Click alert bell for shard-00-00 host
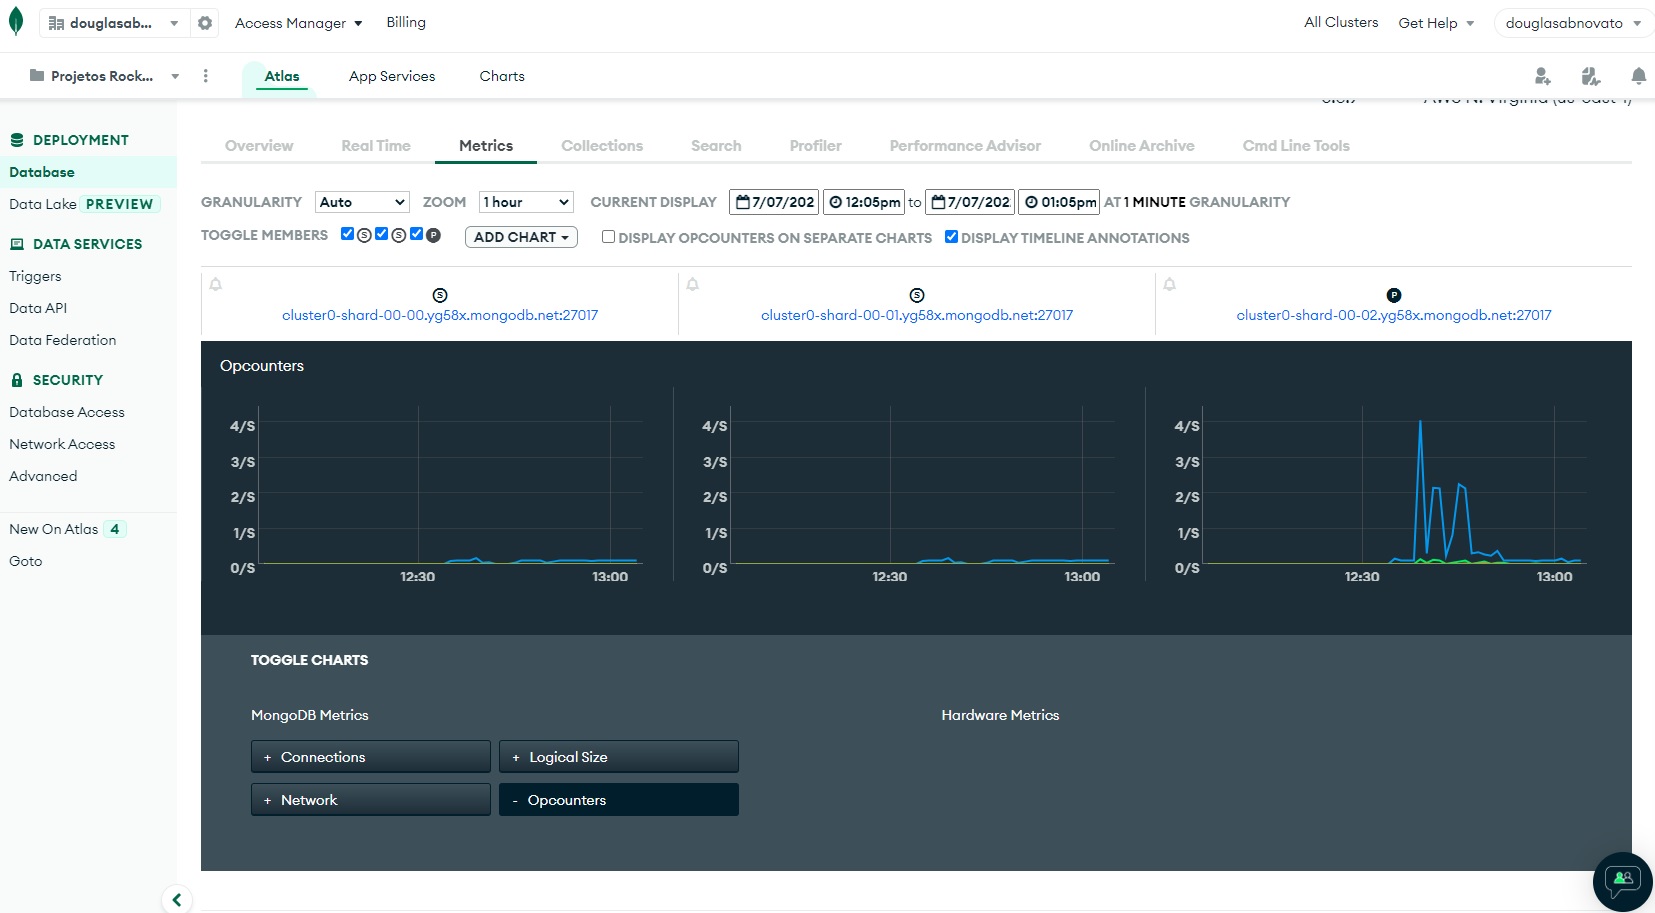 point(216,285)
